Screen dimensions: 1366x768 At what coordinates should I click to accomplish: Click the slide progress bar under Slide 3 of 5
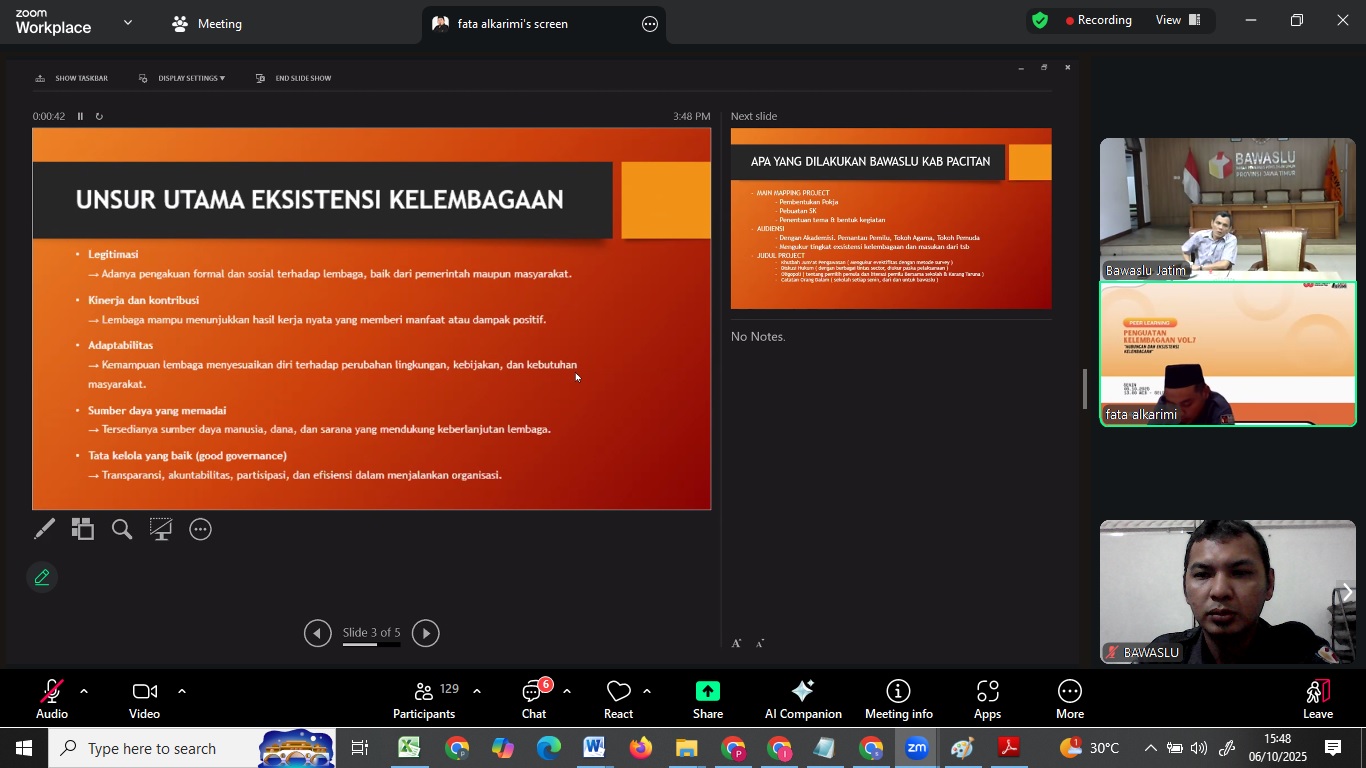371,645
